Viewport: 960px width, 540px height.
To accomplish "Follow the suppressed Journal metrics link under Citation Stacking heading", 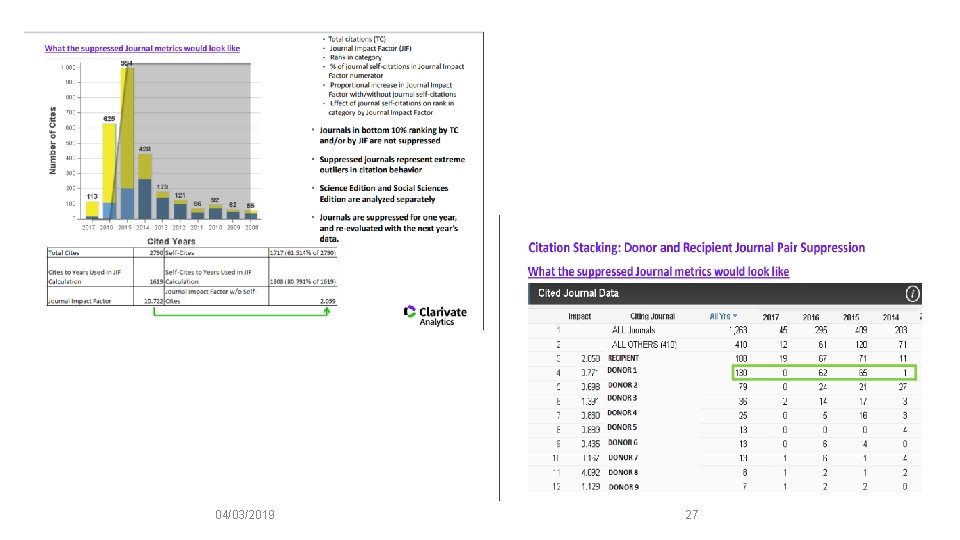I will 658,272.
